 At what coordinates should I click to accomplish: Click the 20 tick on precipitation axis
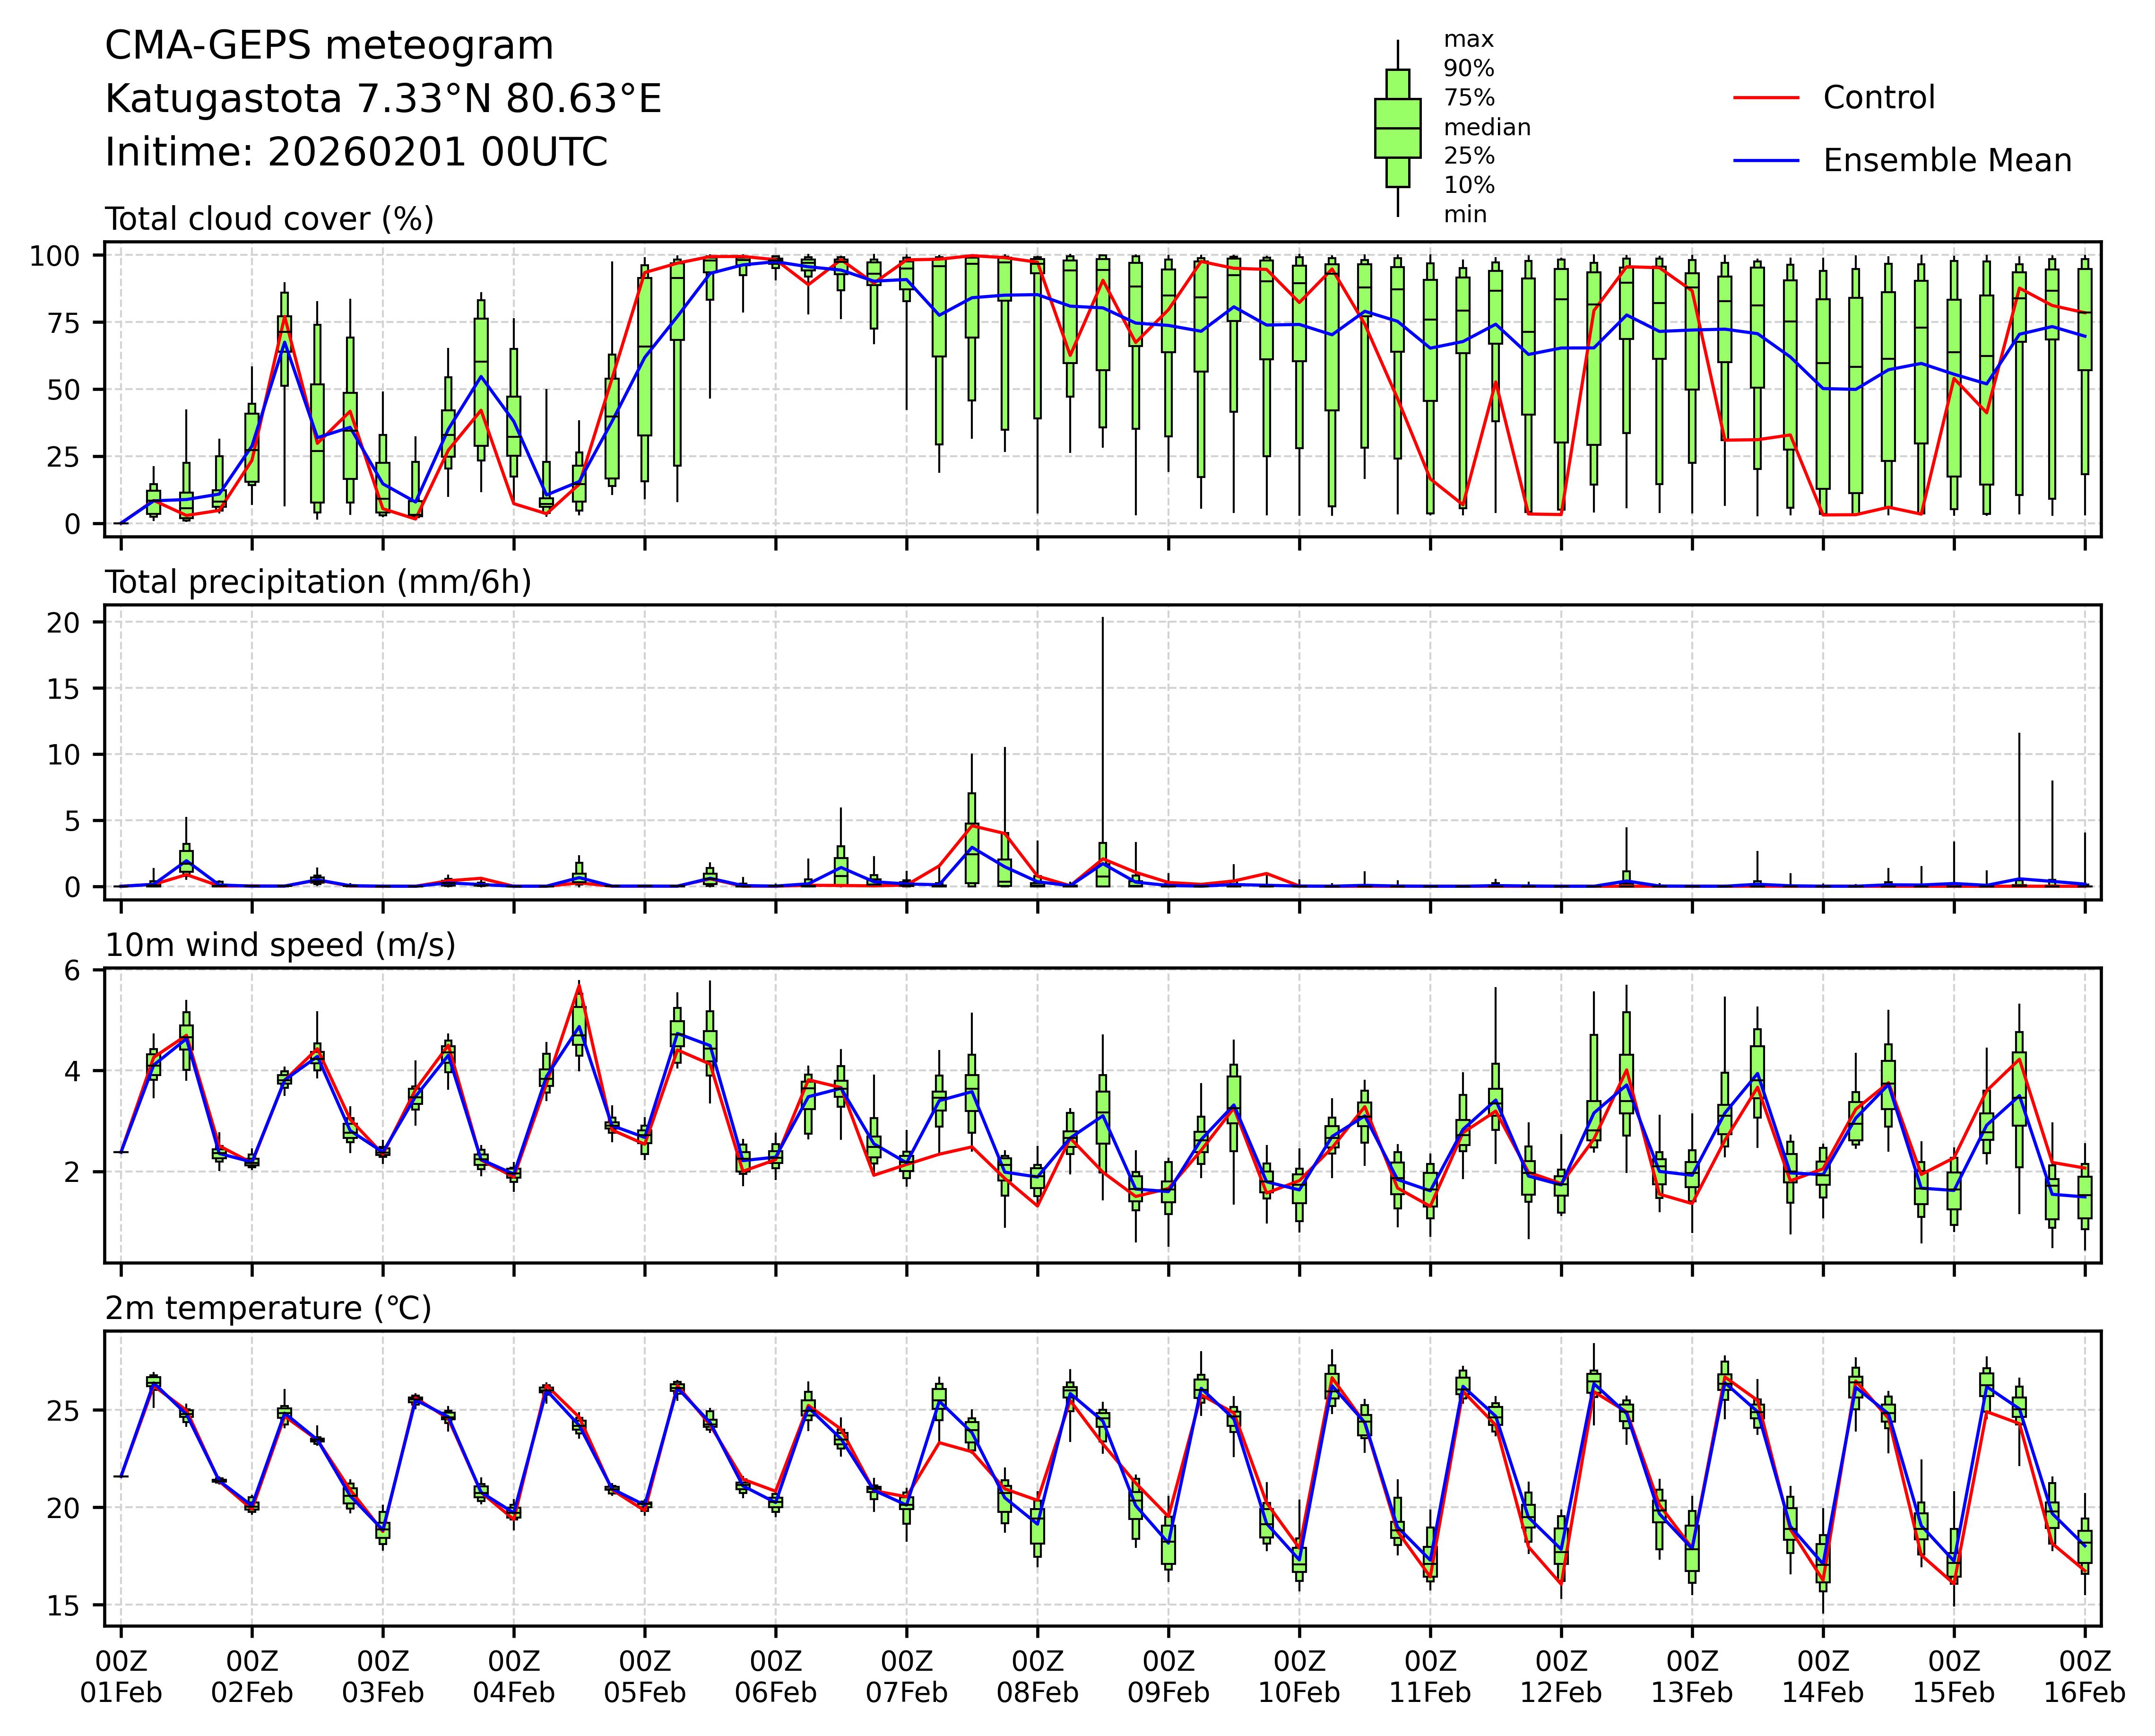pos(62,623)
